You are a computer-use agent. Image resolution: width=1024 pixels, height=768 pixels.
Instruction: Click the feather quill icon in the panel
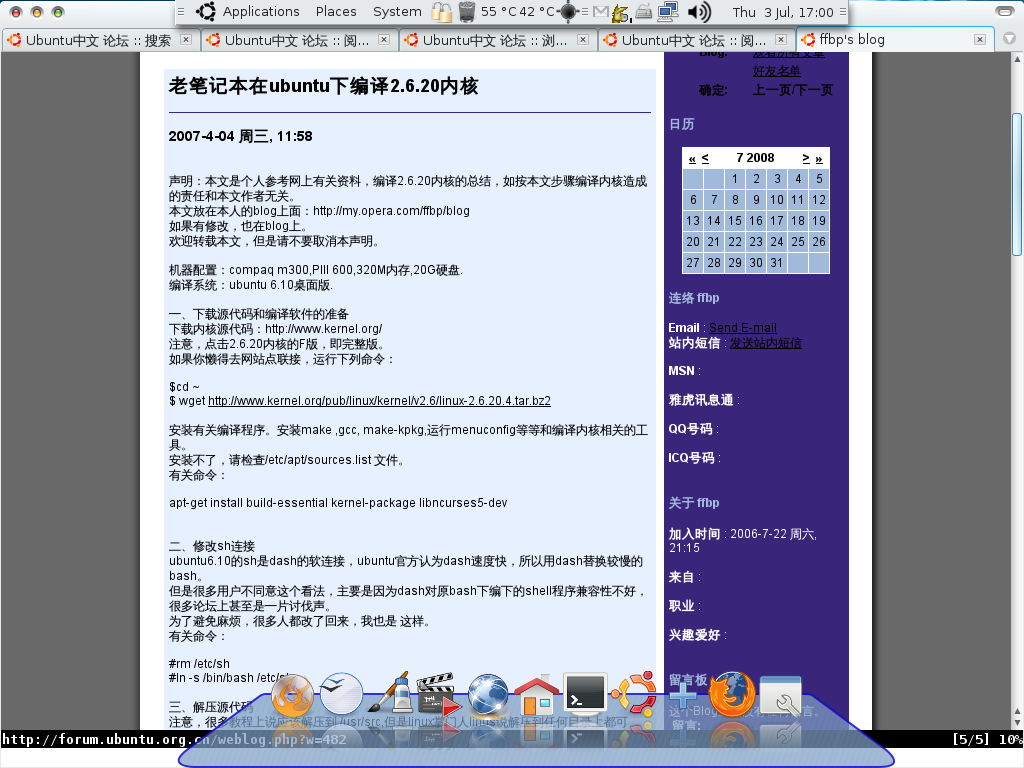coord(621,12)
